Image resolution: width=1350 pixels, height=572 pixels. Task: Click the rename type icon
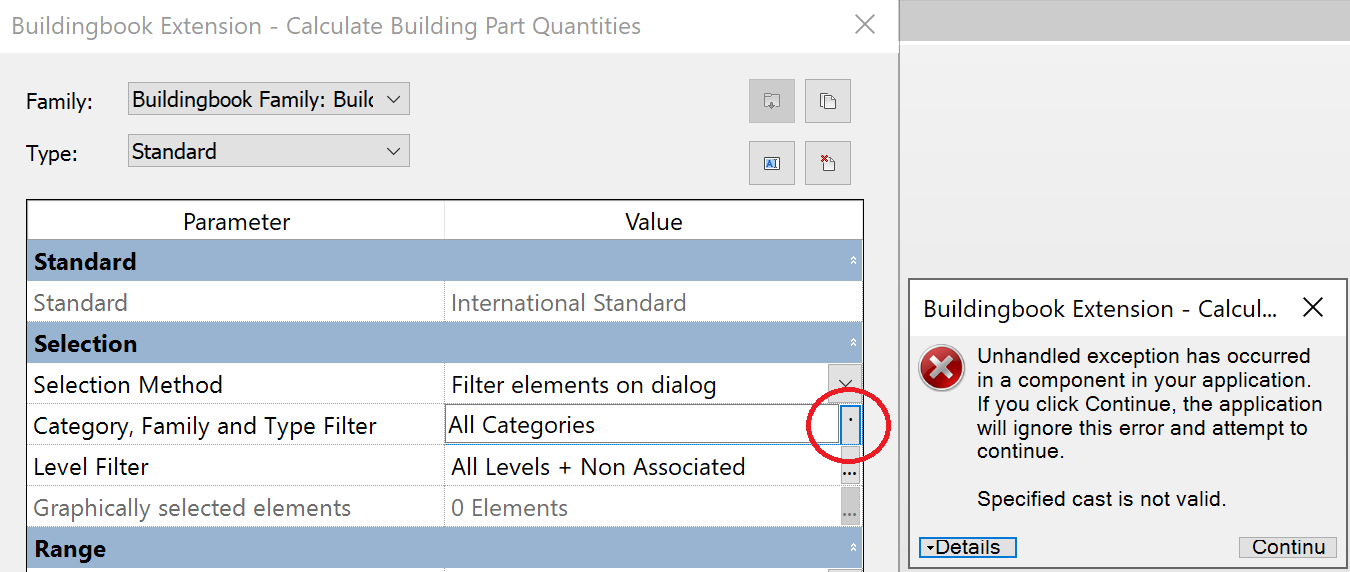(x=771, y=163)
